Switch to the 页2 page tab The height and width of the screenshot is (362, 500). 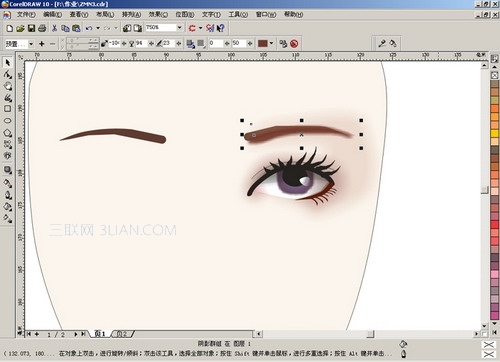tap(122, 334)
